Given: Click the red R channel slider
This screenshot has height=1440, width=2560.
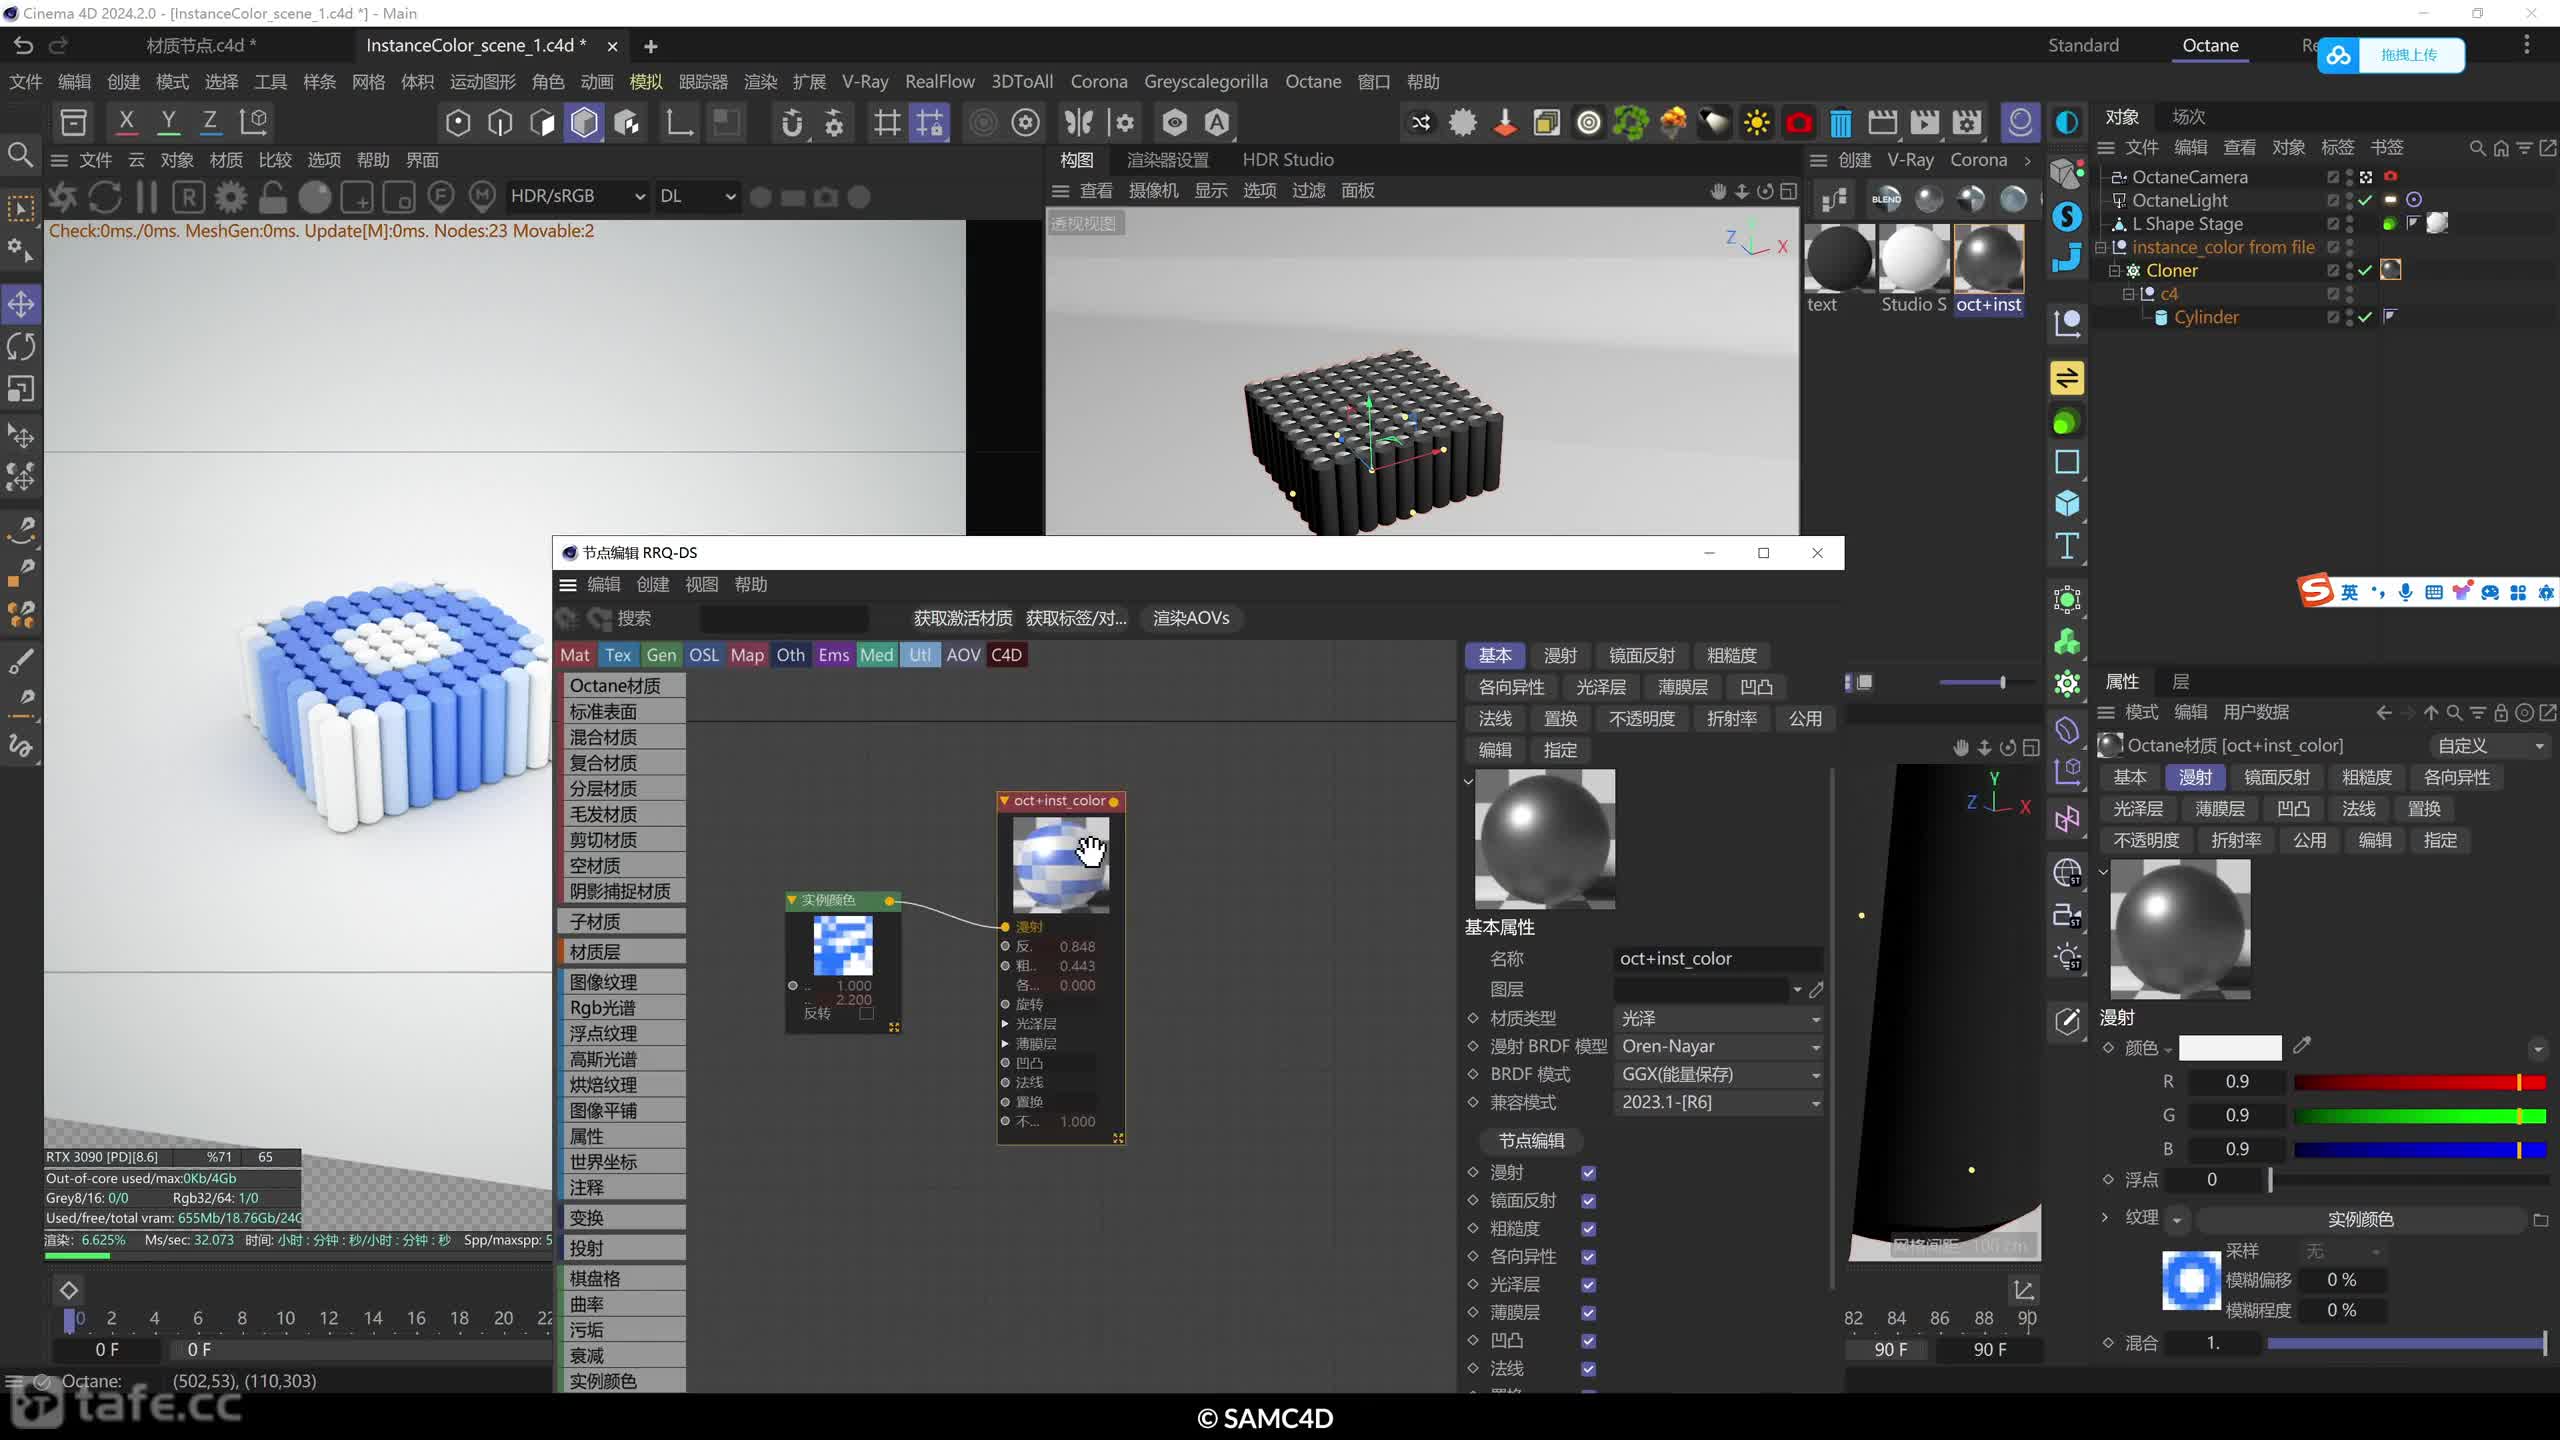Looking at the screenshot, I should coord(2420,1082).
